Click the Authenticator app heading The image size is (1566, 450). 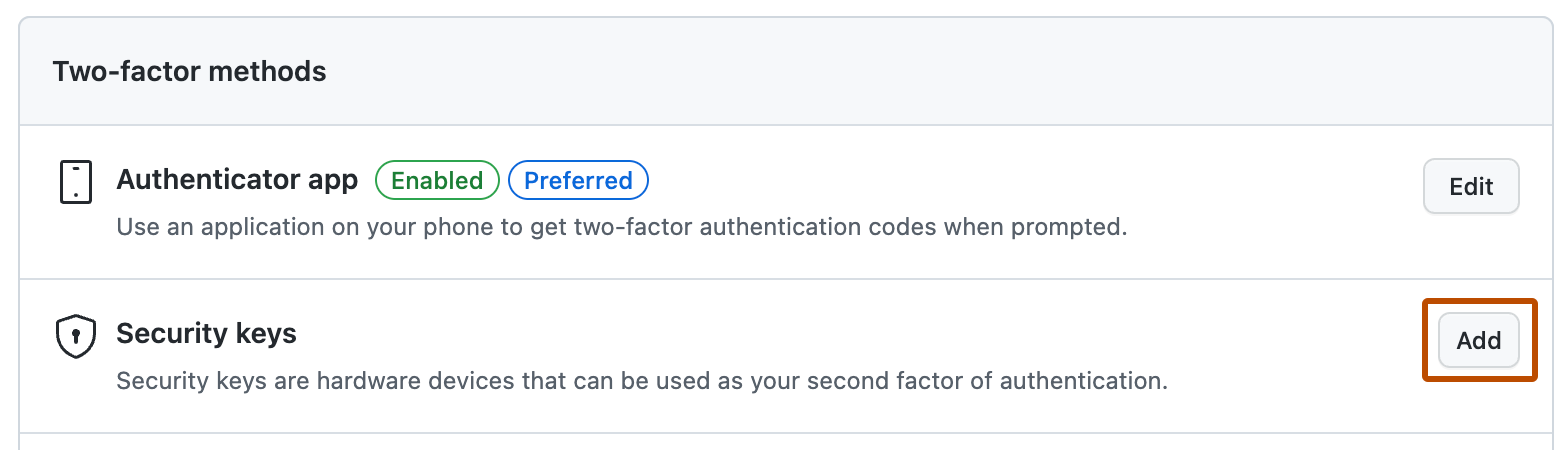click(x=237, y=180)
